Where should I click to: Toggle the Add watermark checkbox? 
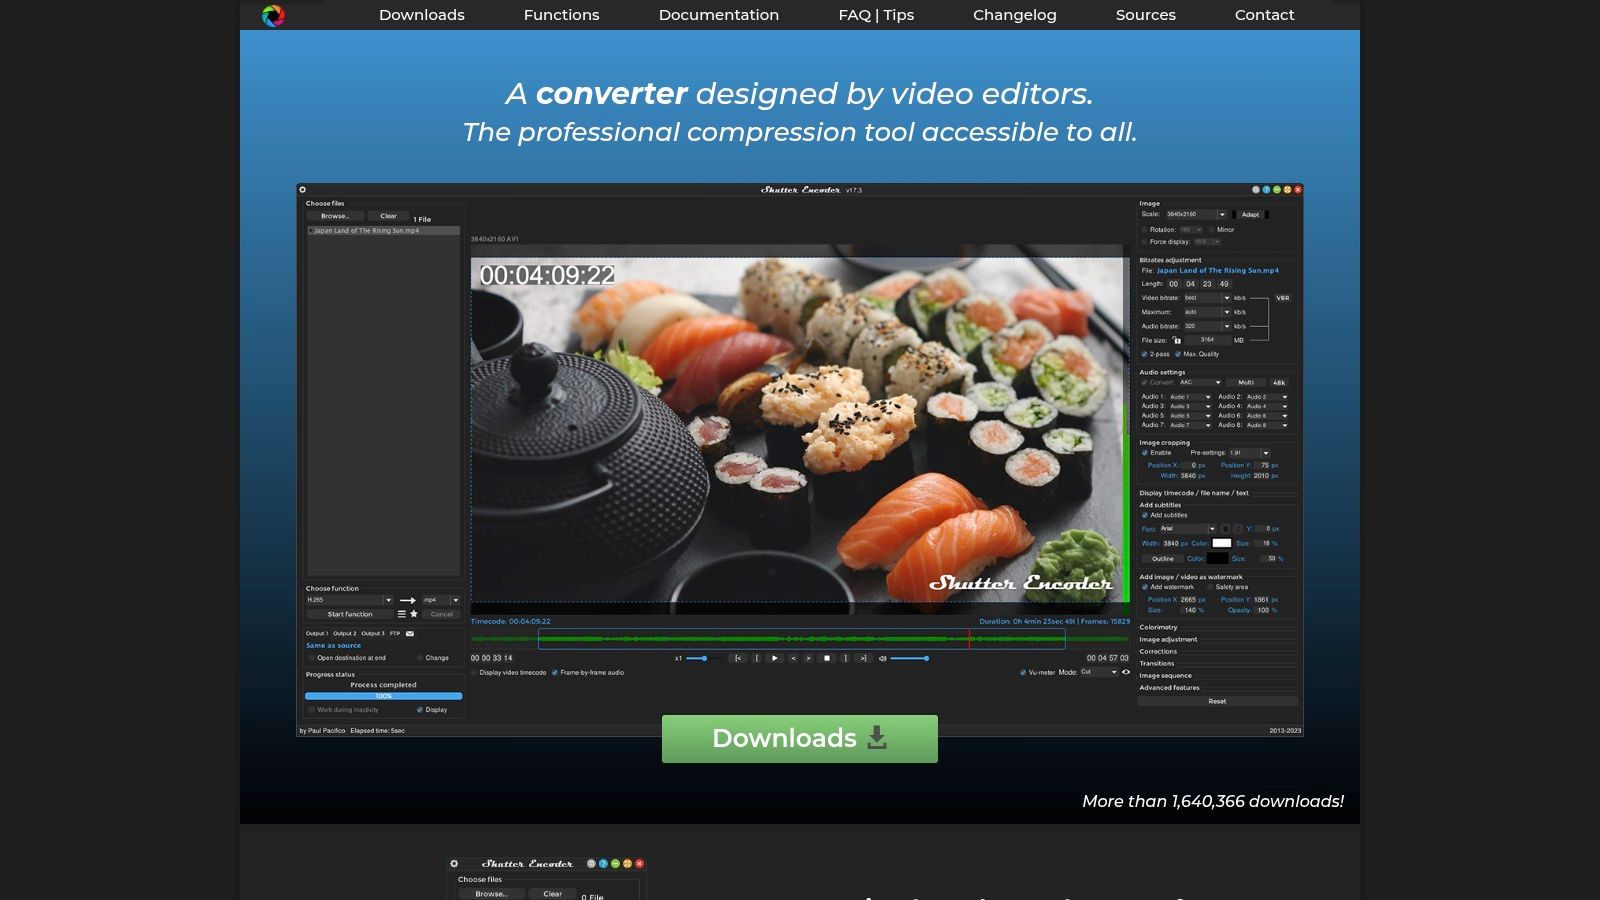(x=1145, y=587)
